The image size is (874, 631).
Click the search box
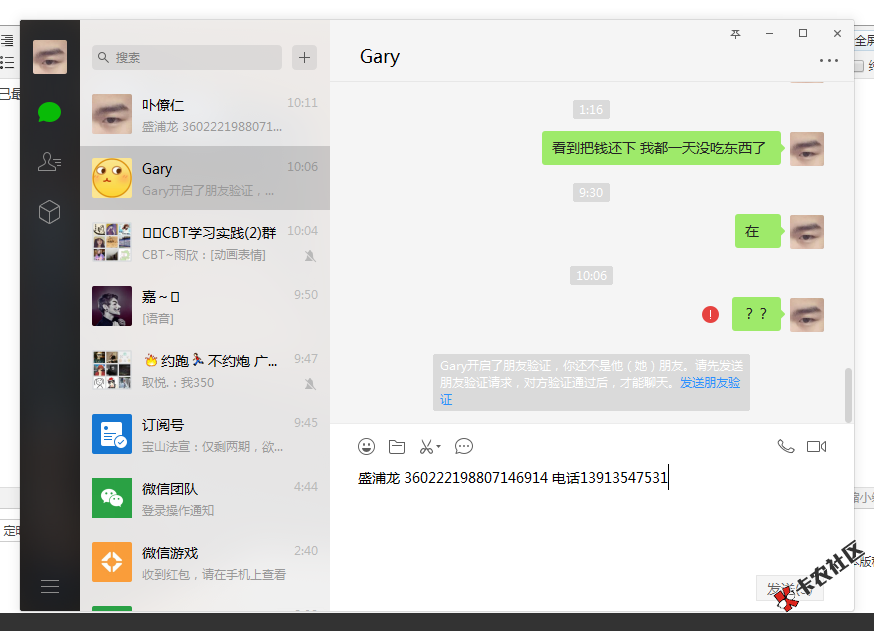(187, 57)
